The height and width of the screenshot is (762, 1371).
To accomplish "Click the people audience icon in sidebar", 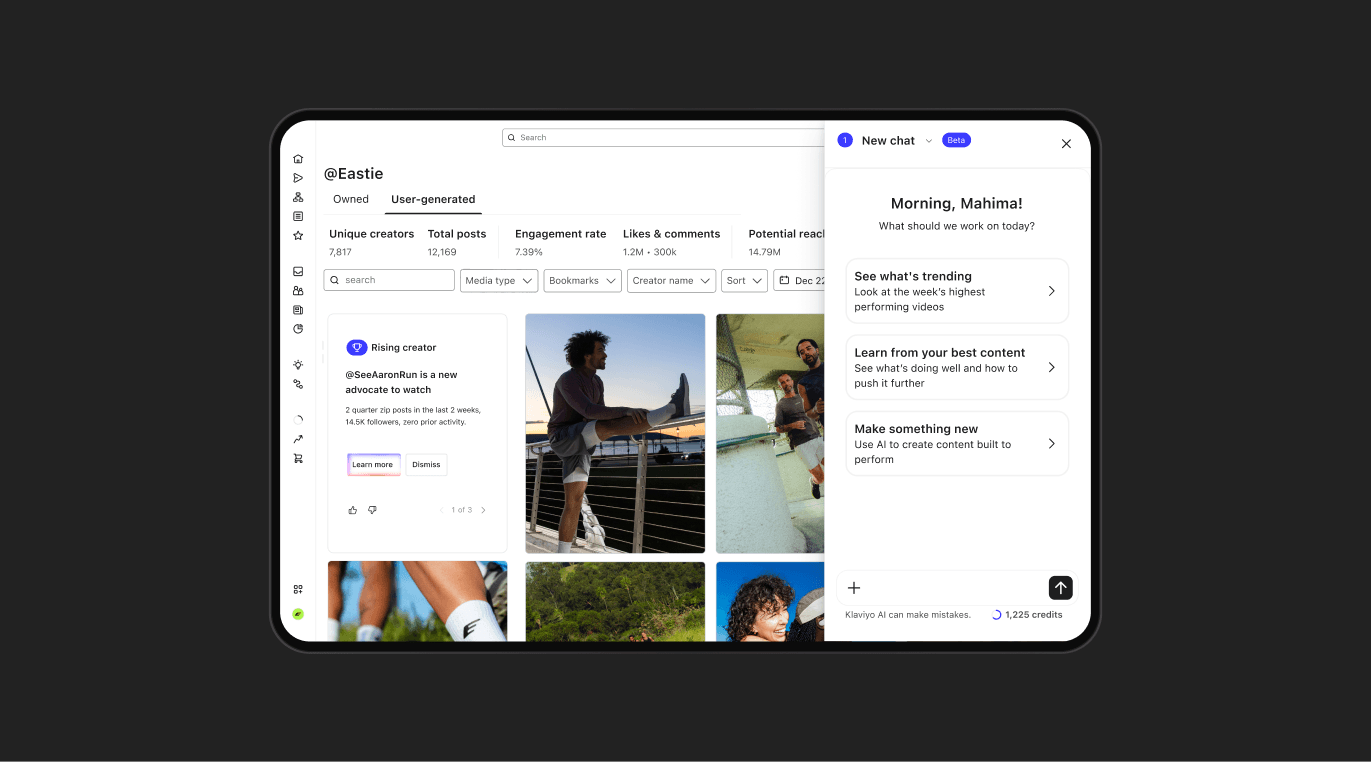I will pos(298,291).
